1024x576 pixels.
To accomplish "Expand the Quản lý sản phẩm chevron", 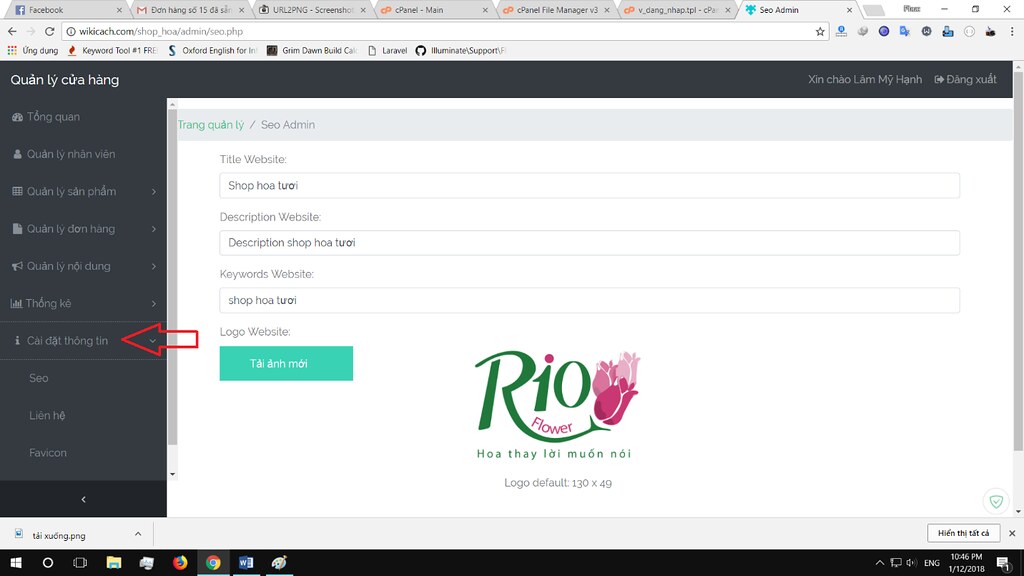I will click(x=154, y=192).
